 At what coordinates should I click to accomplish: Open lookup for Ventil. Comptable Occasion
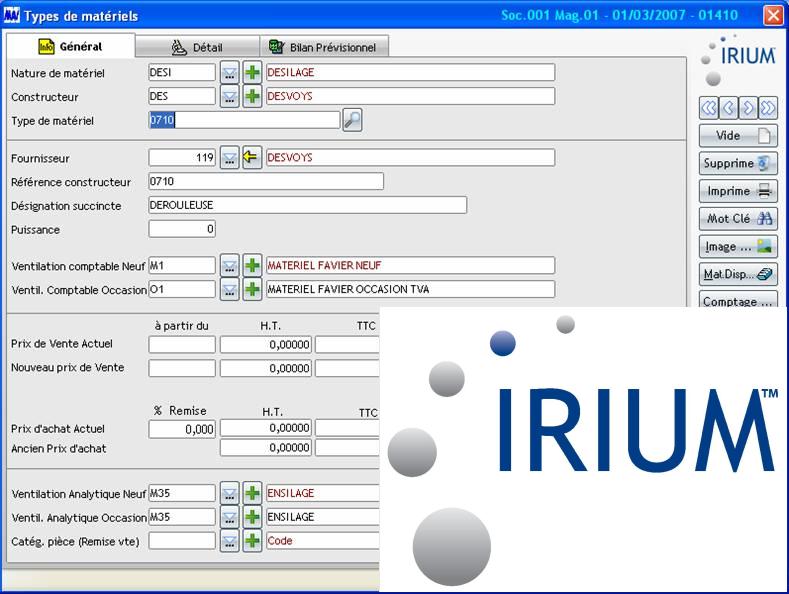229,289
